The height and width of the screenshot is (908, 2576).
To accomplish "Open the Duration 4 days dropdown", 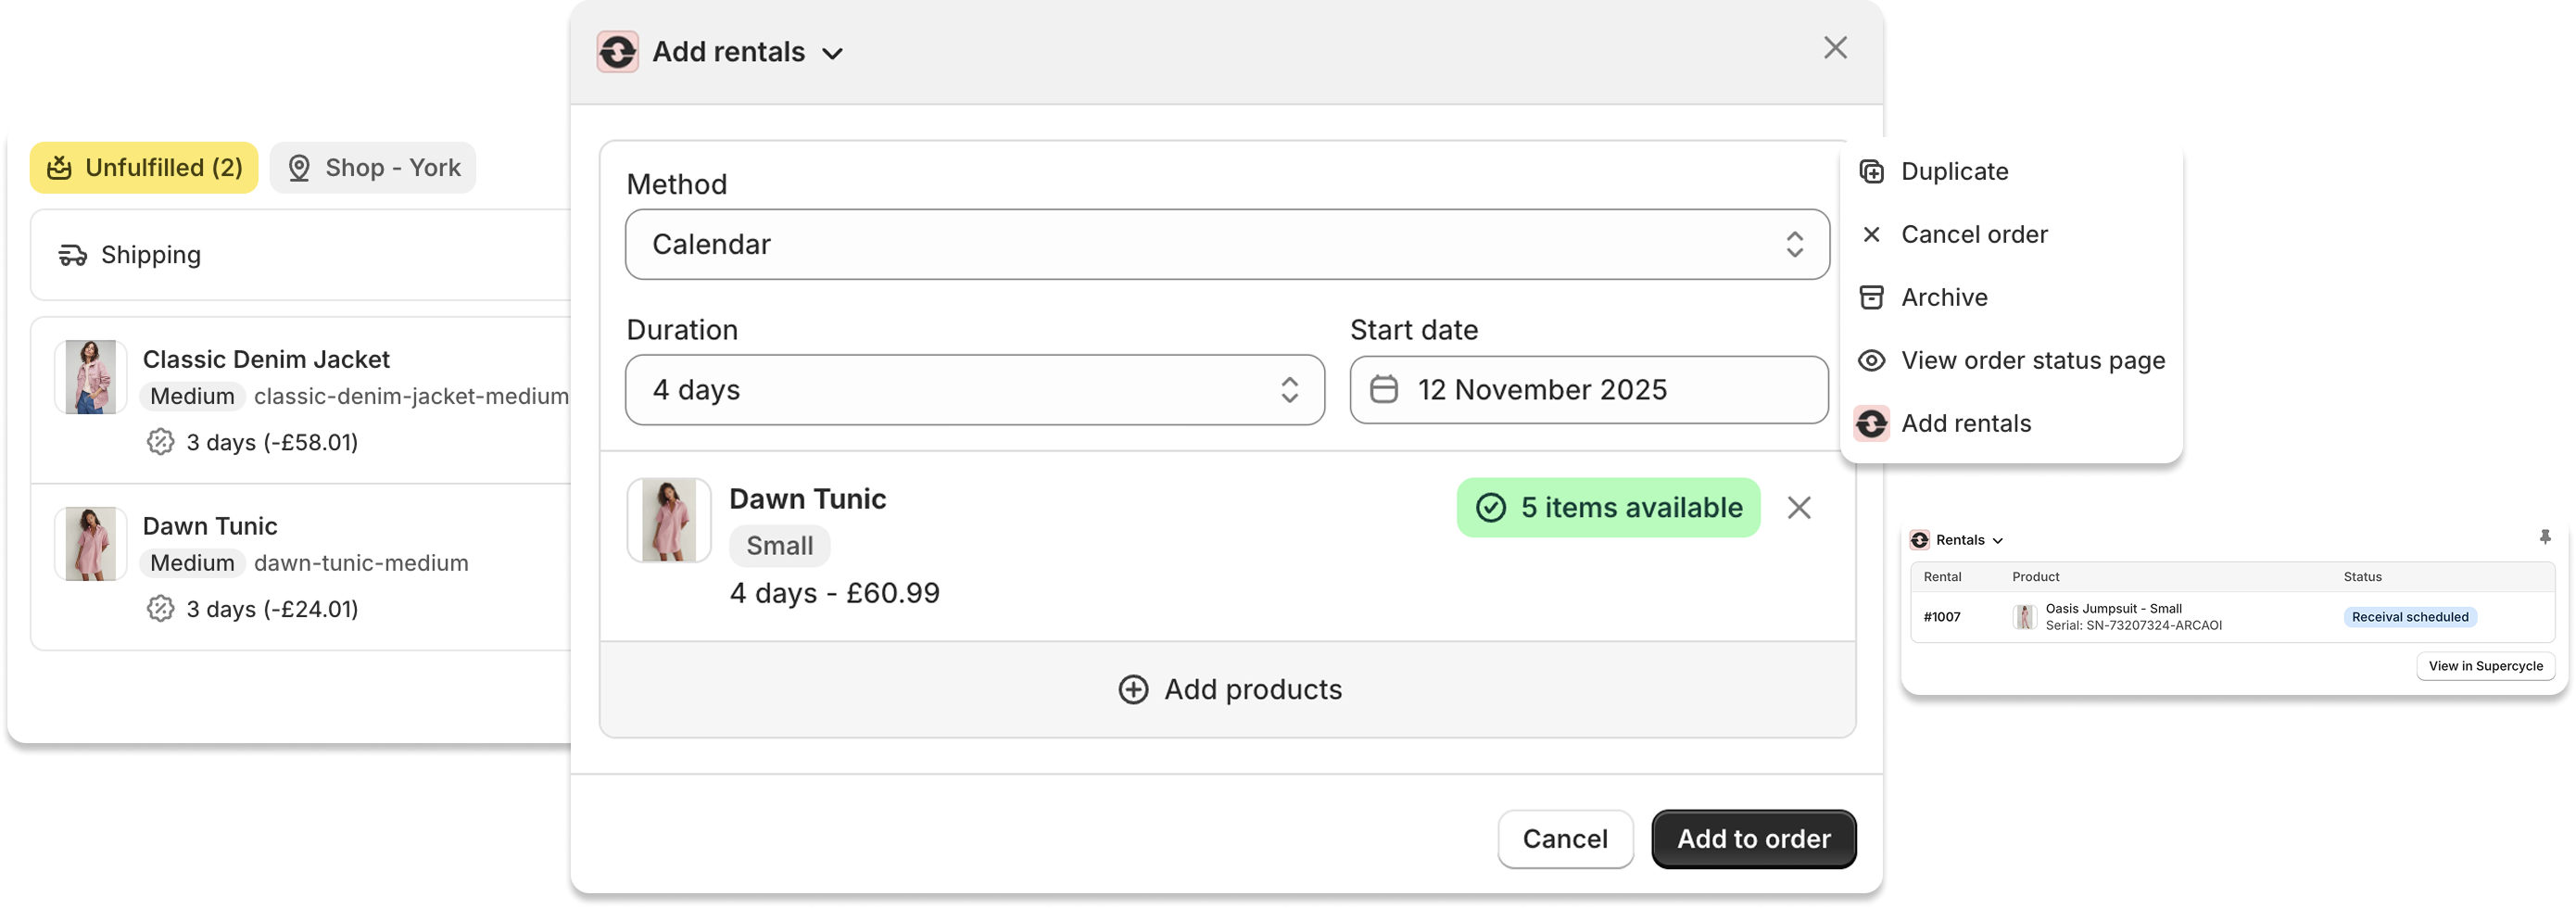I will (x=974, y=389).
